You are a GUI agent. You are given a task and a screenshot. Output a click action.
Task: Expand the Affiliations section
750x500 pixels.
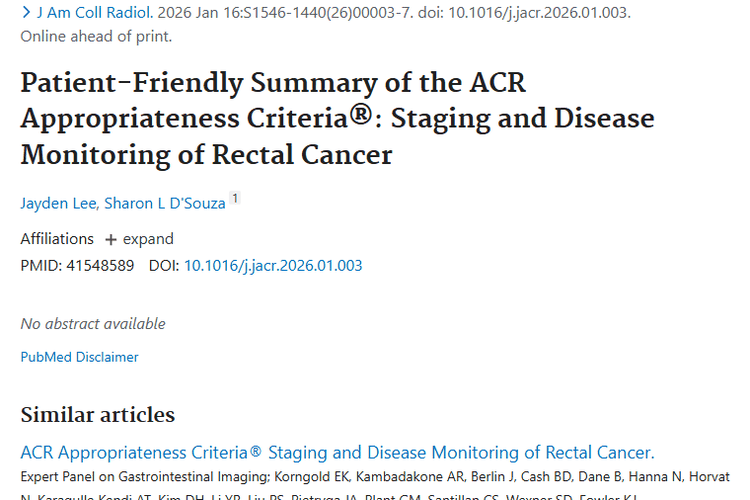pos(139,239)
